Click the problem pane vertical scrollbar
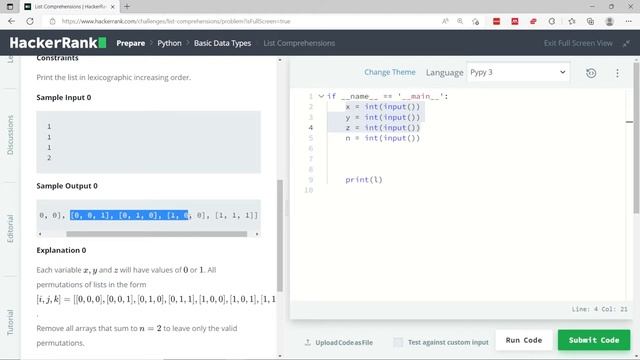This screenshot has width=640, height=360. pyautogui.click(x=280, y=236)
